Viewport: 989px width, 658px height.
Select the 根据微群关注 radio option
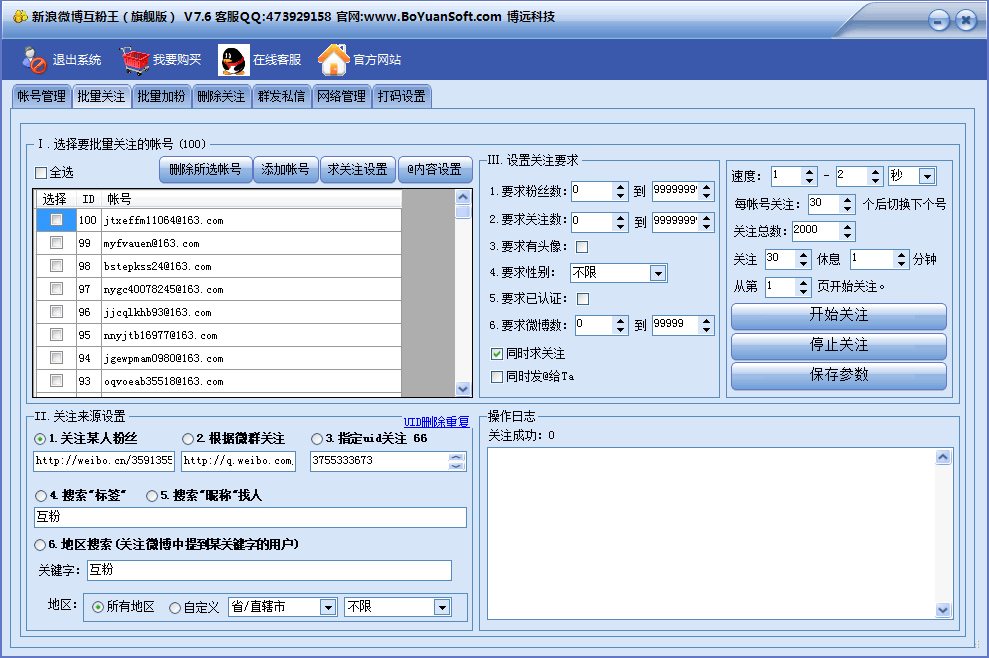pos(188,439)
